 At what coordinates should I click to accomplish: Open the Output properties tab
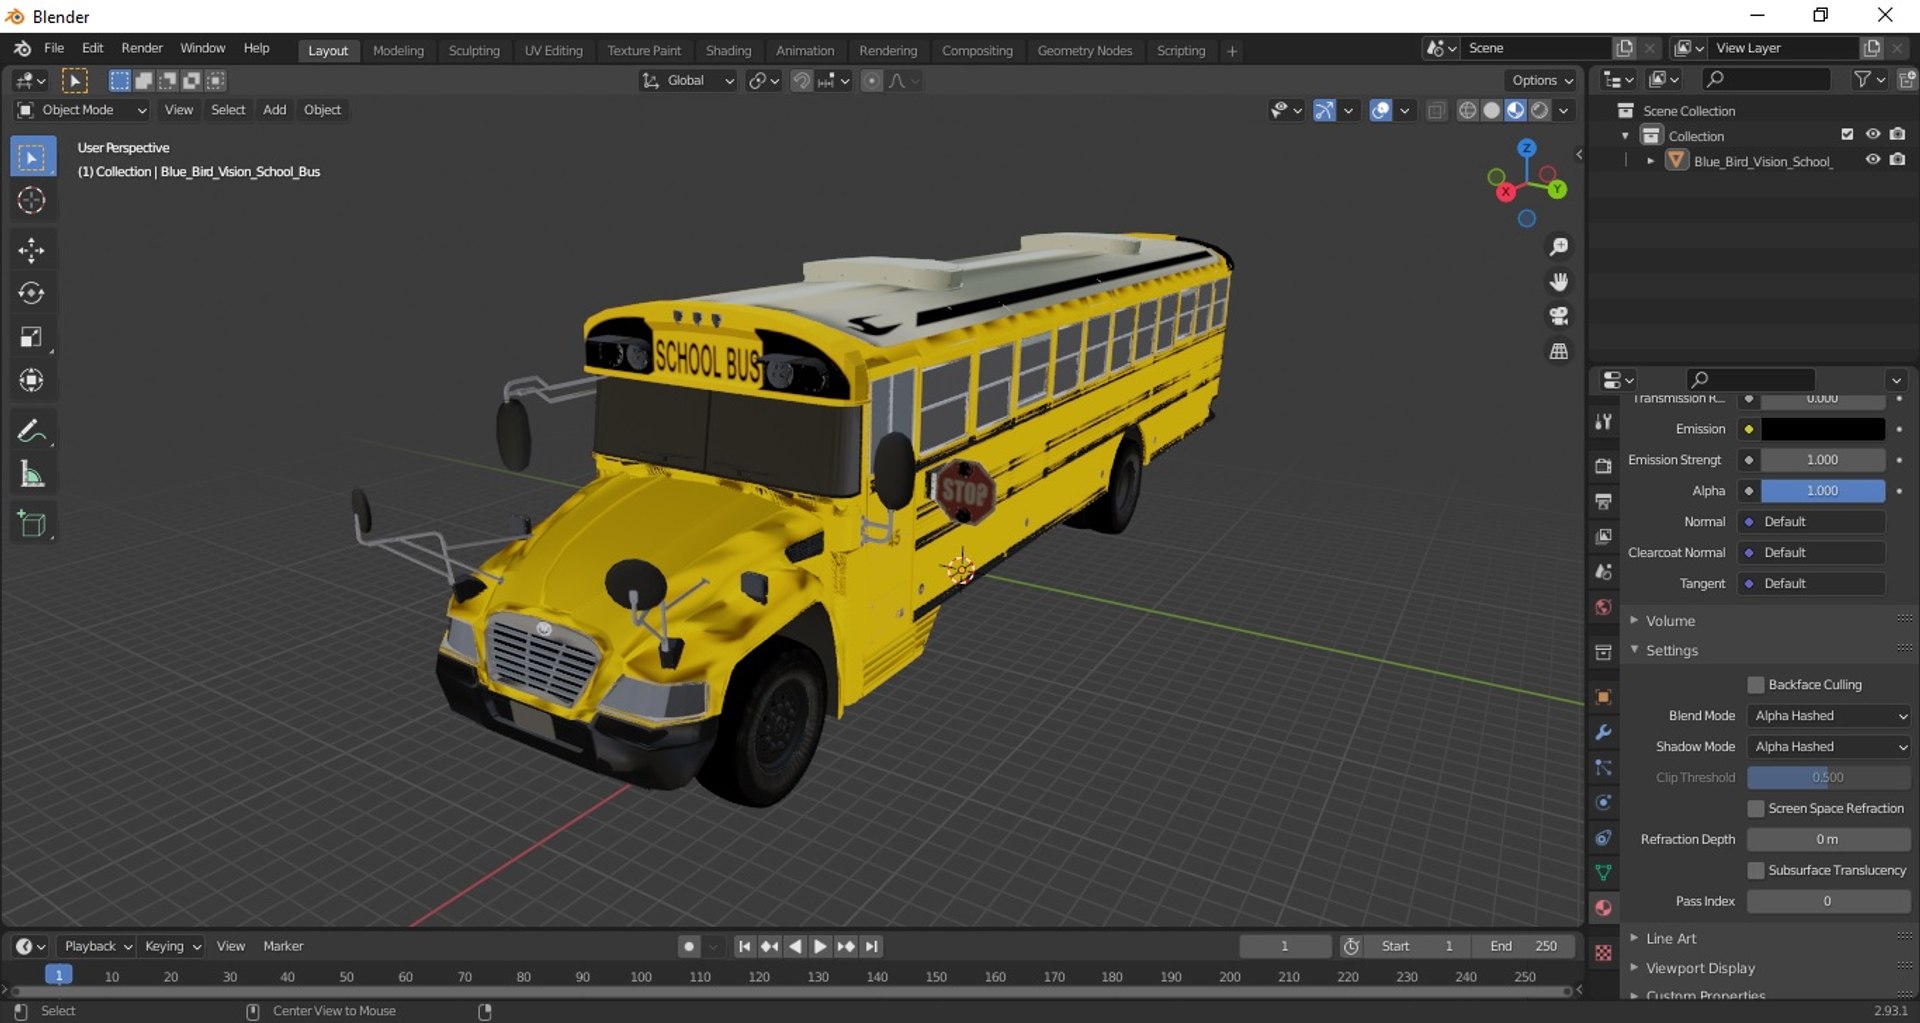(x=1603, y=501)
